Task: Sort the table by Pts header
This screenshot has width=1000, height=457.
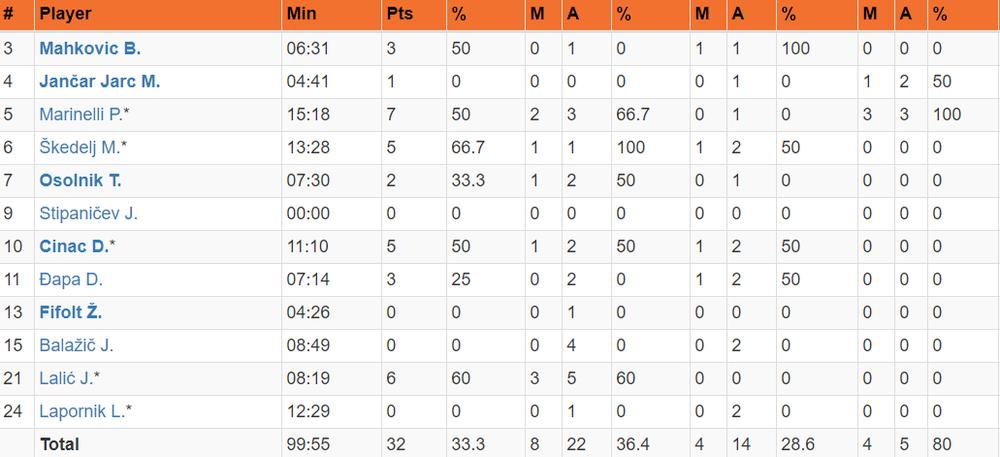Action: (x=399, y=15)
